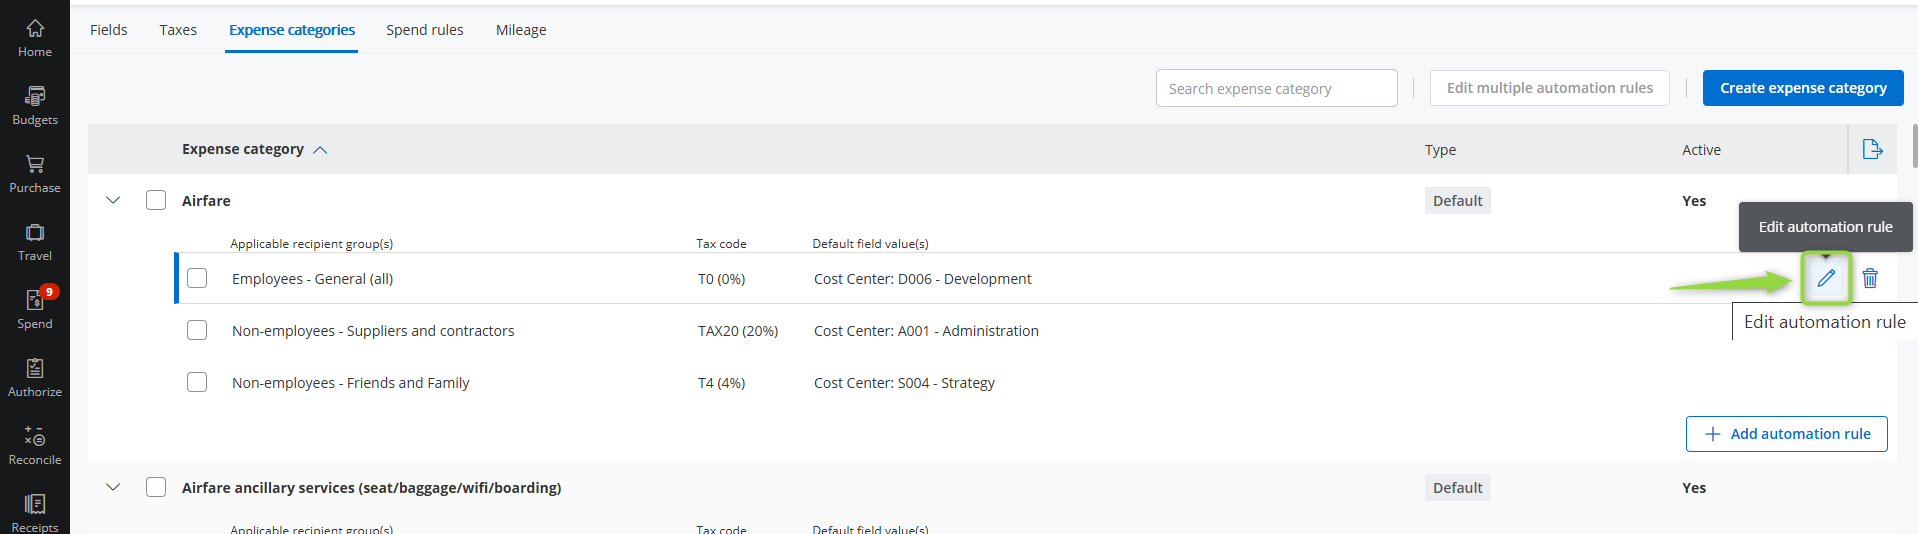Edit automation rule for Employees - General

1826,278
